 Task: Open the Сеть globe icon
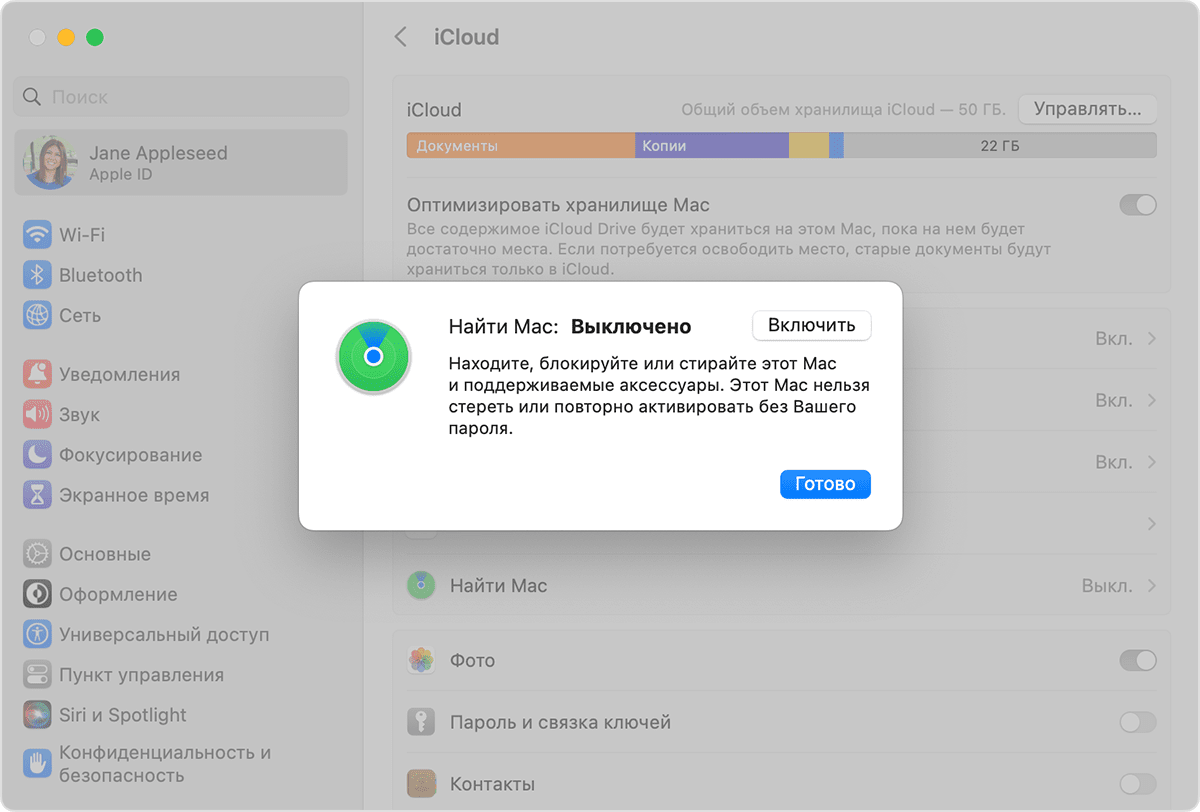point(37,315)
